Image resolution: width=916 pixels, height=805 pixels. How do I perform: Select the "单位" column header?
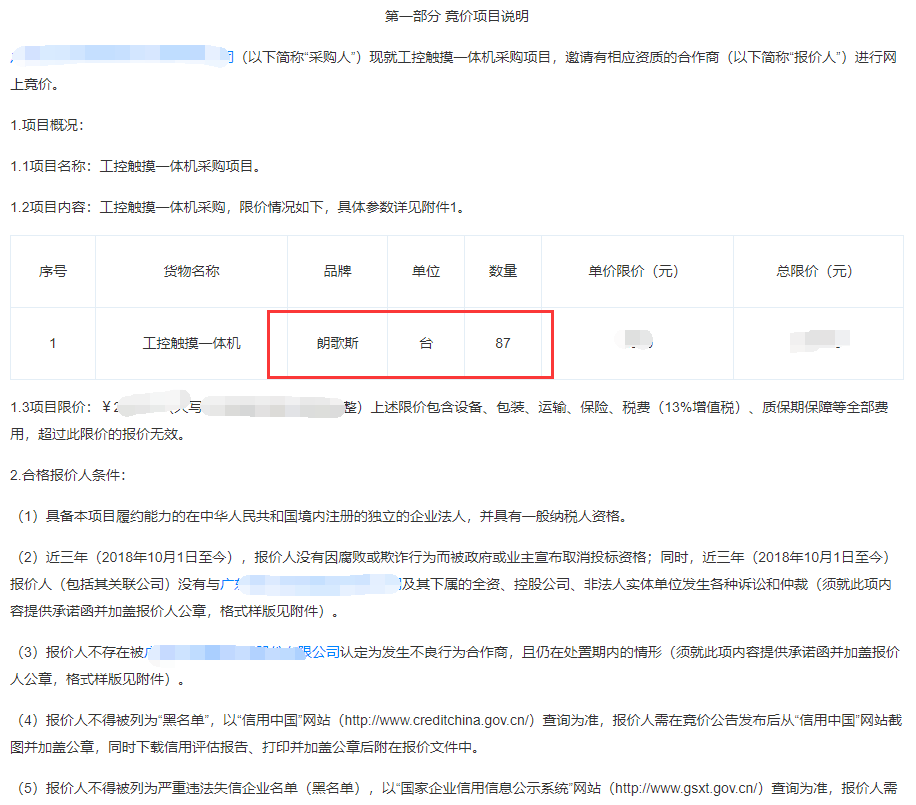point(426,272)
